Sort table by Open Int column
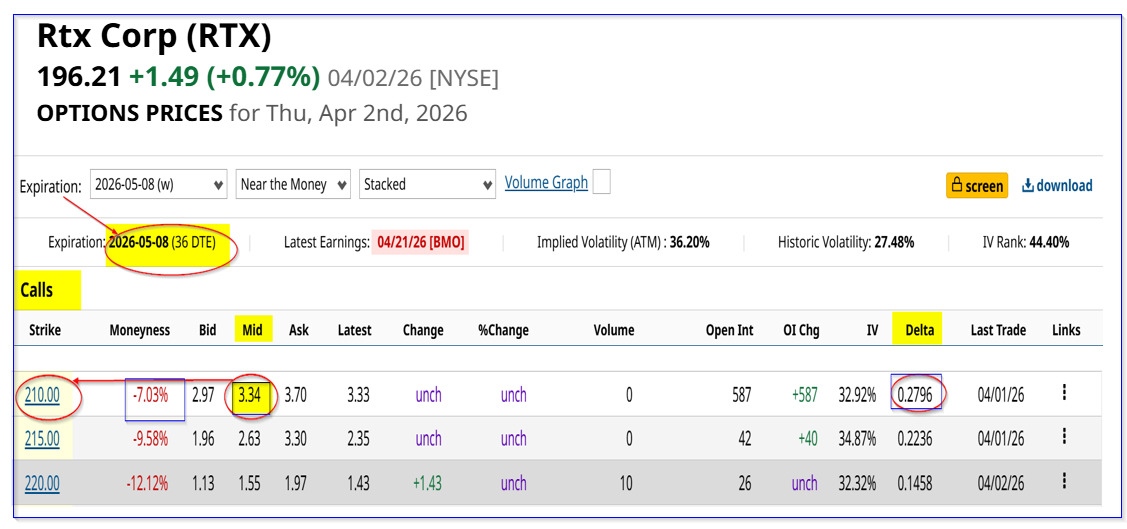 click(x=729, y=330)
